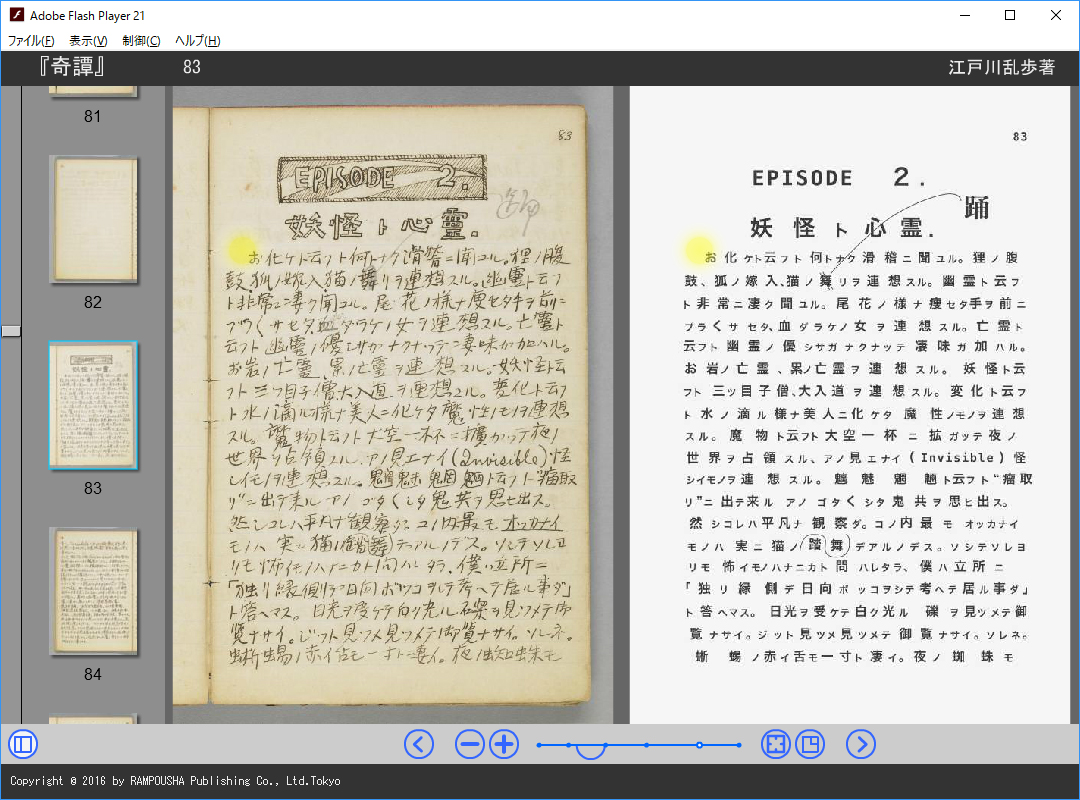Open the 表示(V) menu

pyautogui.click(x=88, y=41)
